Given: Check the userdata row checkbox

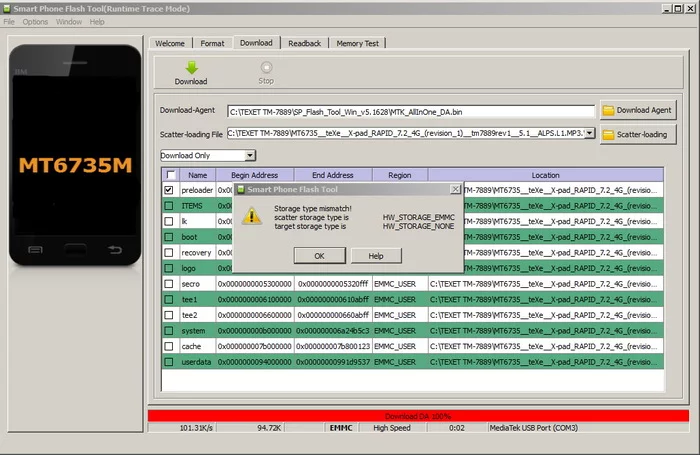Looking at the screenshot, I should click(169, 362).
